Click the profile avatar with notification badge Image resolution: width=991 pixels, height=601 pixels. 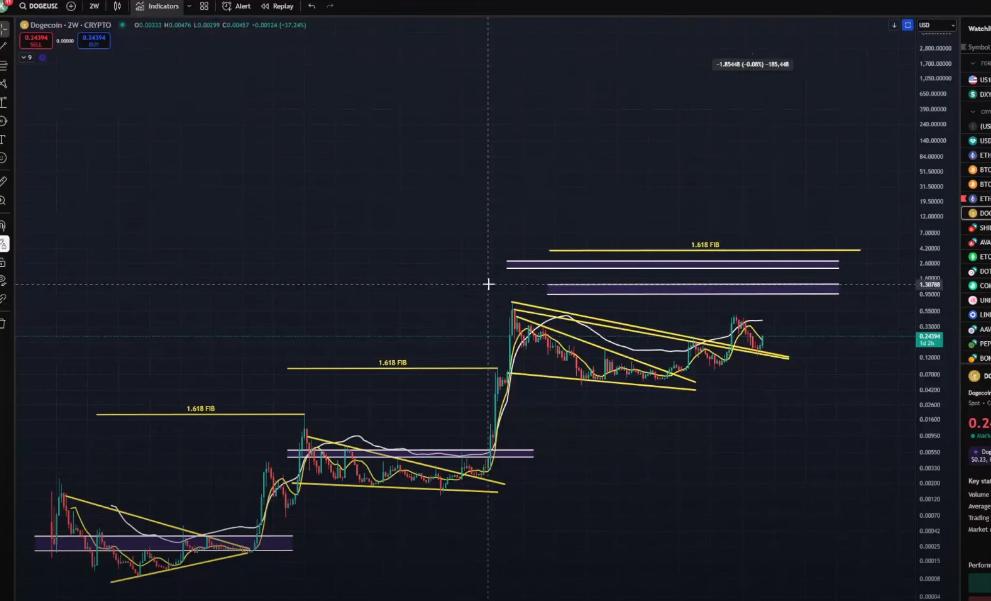[4, 5]
